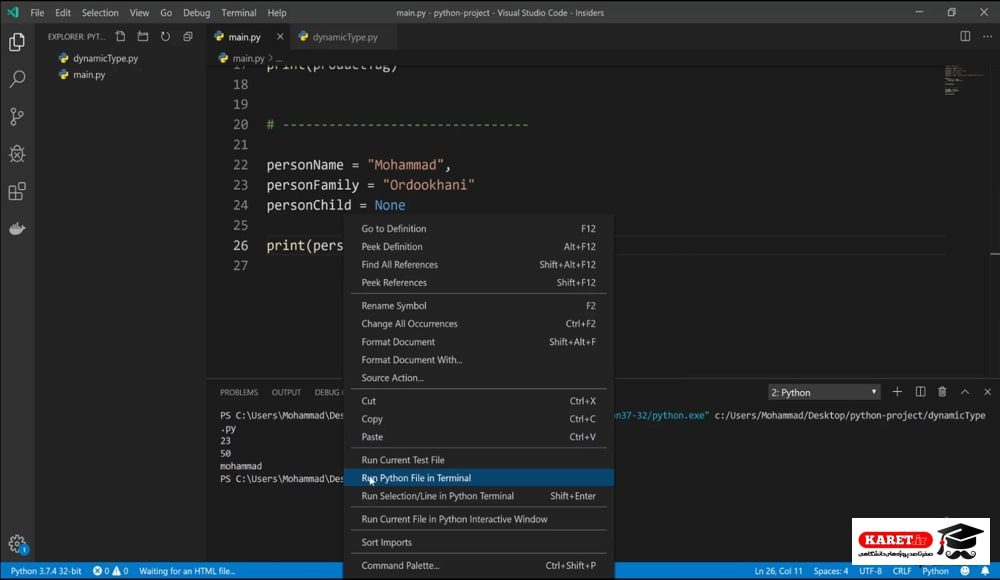The width and height of the screenshot is (1000, 580).
Task: Select Peek References
Action: click(478, 282)
